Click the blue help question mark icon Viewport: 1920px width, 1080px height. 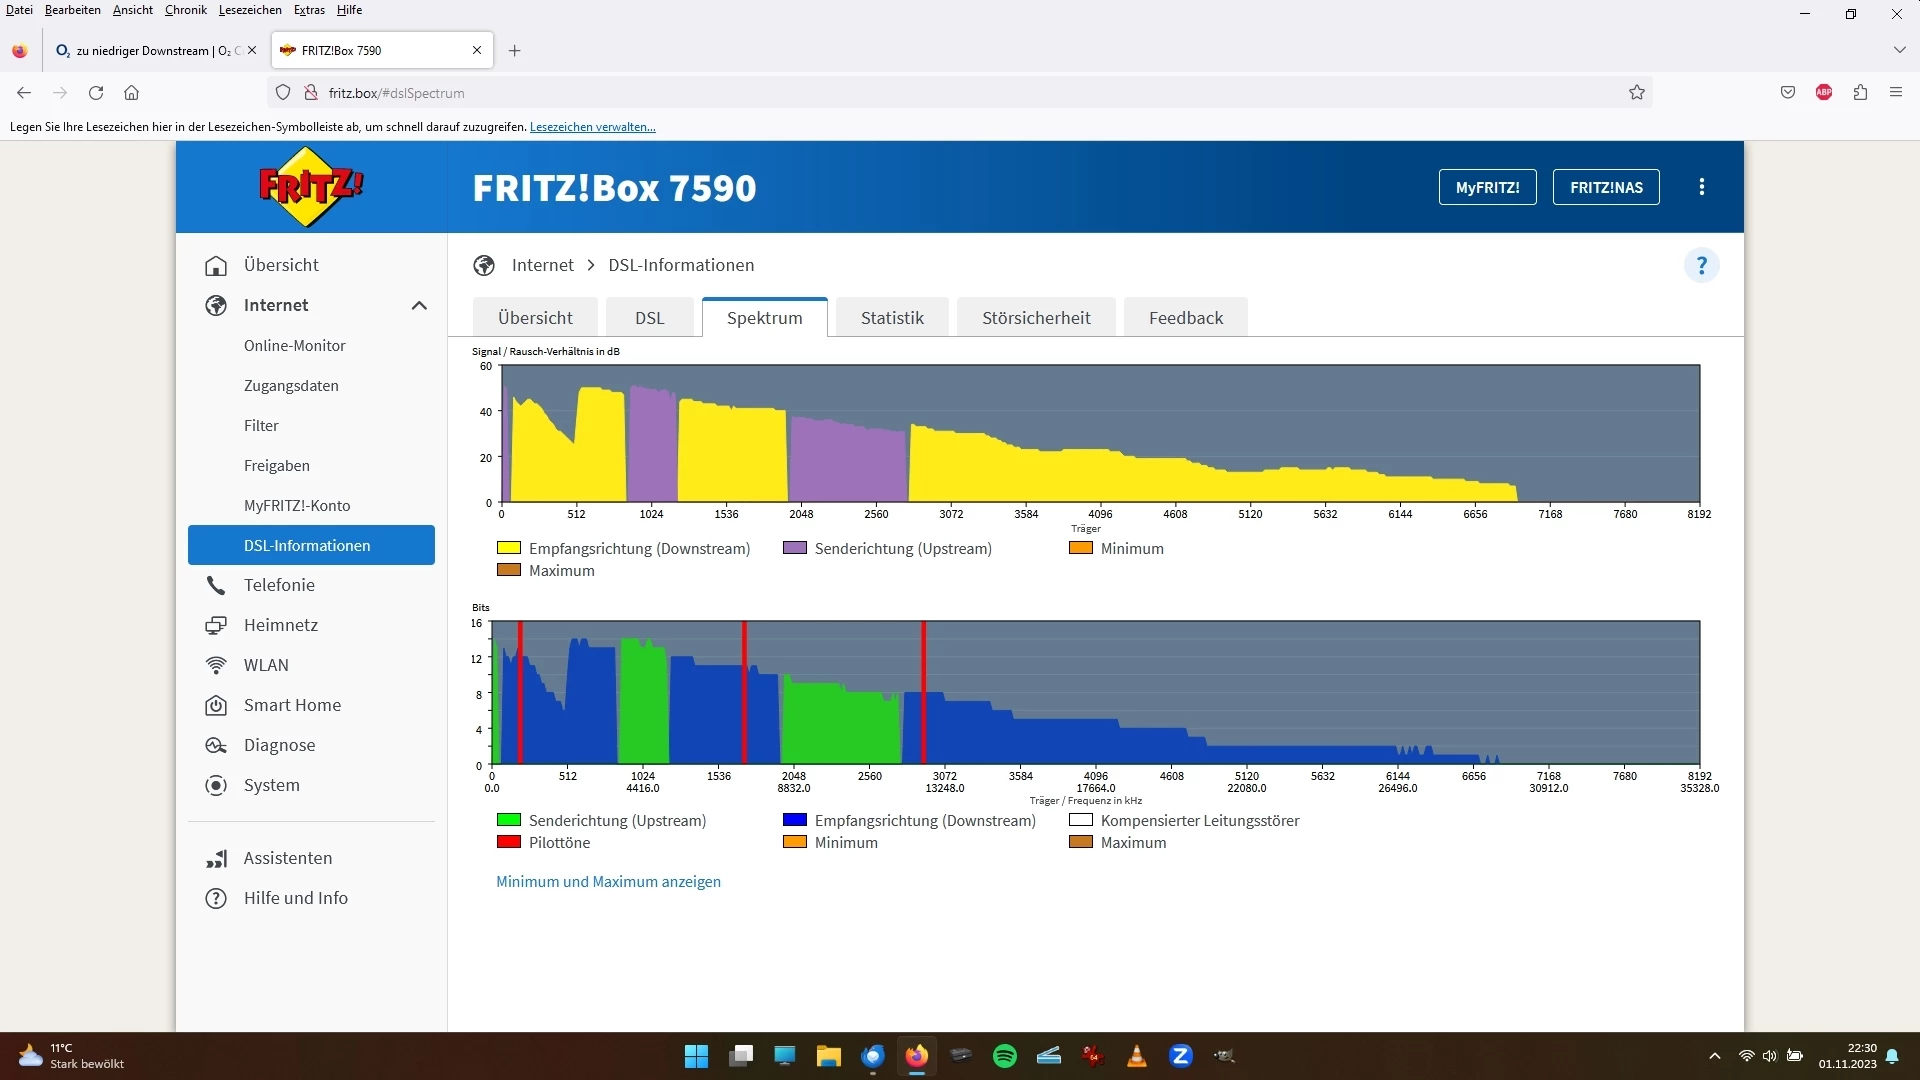(1701, 265)
